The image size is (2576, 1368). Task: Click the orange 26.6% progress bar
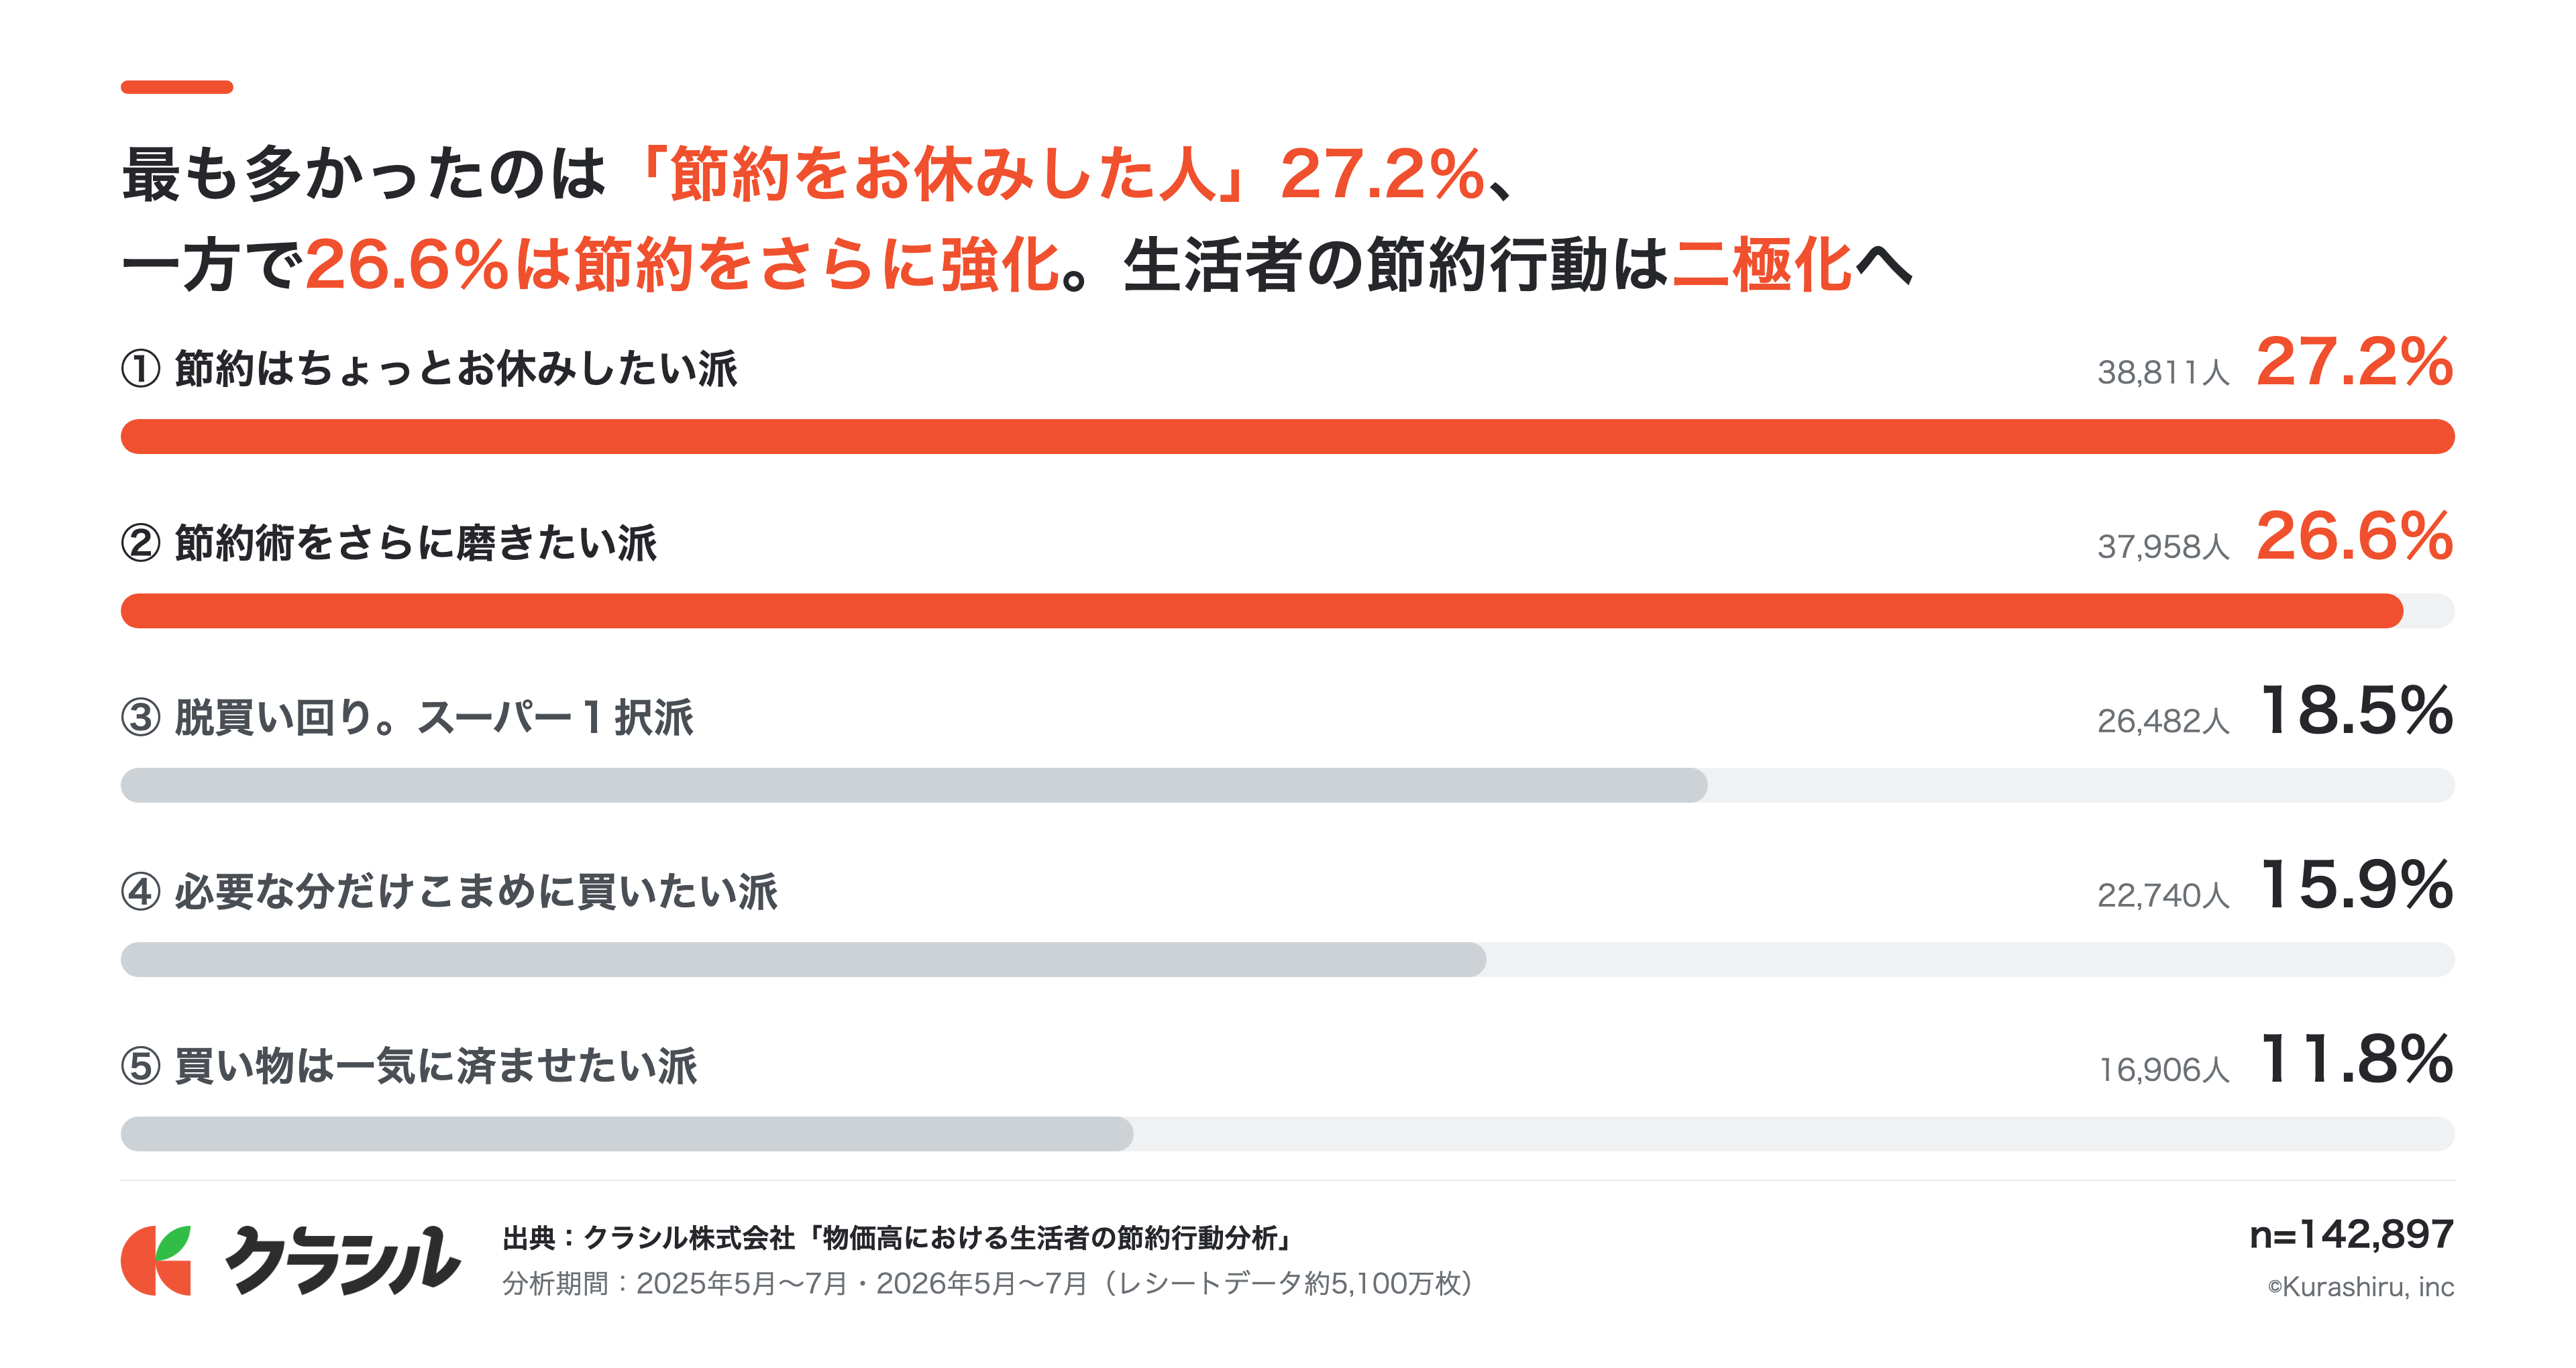pos(1262,611)
